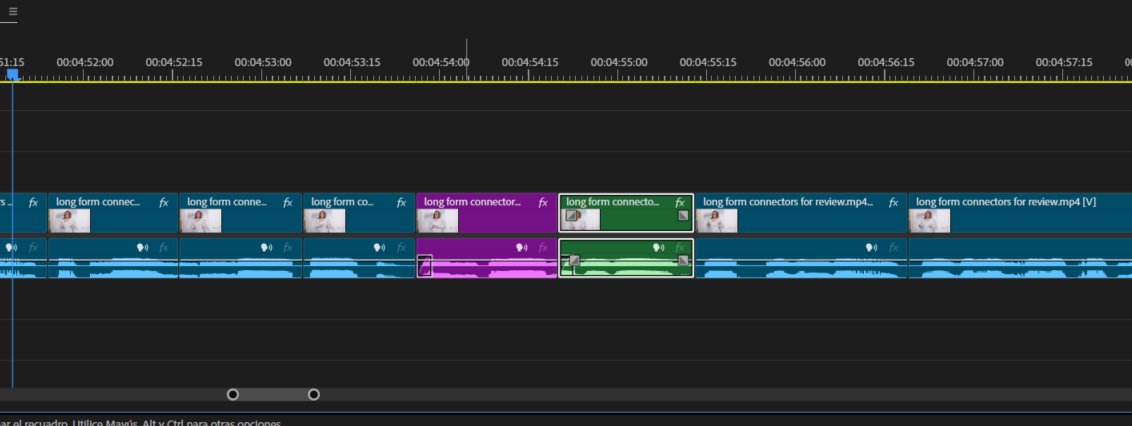Move playhead to 00:04:54:00 on ruler
This screenshot has width=1132, height=426.
(x=441, y=63)
